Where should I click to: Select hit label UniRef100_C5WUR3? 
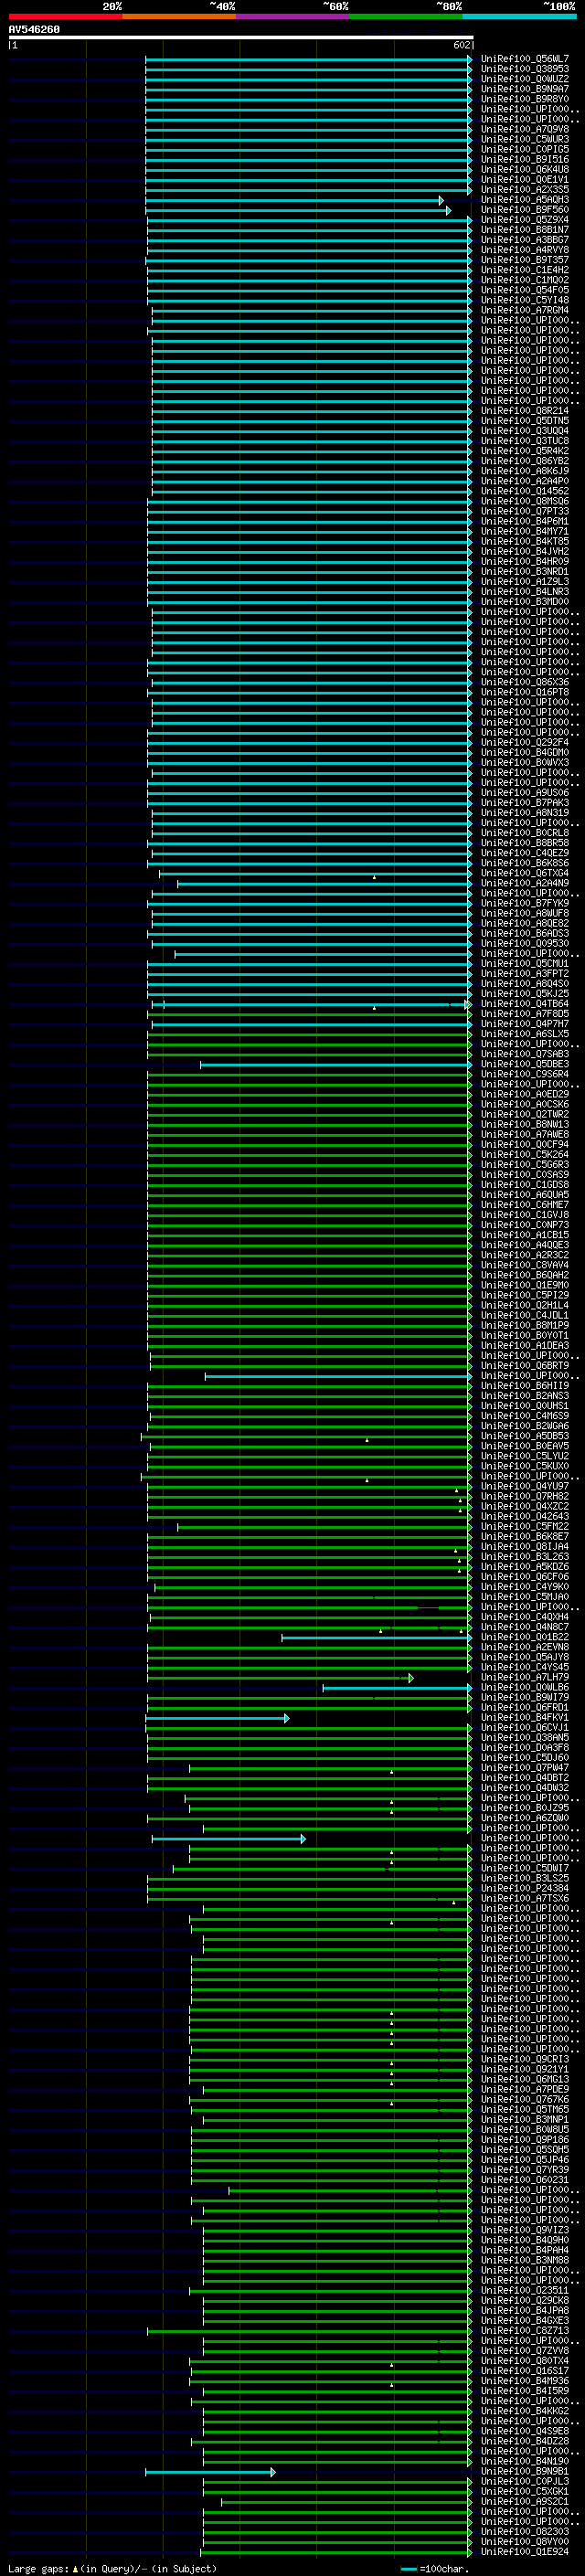tap(524, 139)
